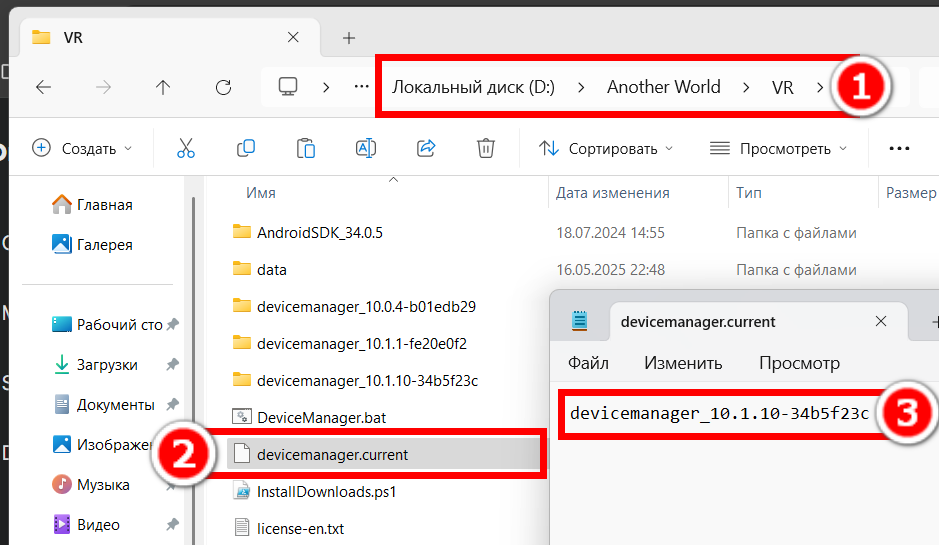Open the Файл menu in Notepad

tap(588, 363)
